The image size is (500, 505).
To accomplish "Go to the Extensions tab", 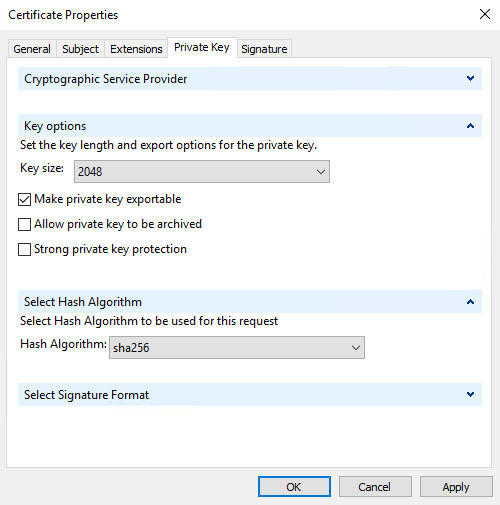I will [136, 49].
